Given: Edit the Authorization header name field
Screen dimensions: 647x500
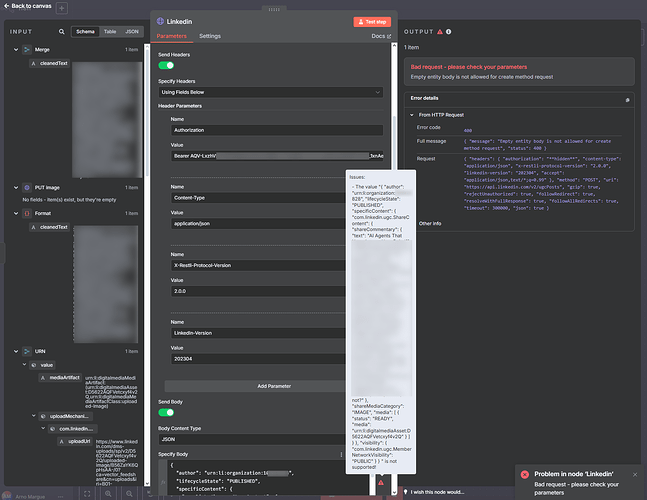Looking at the screenshot, I should [277, 130].
